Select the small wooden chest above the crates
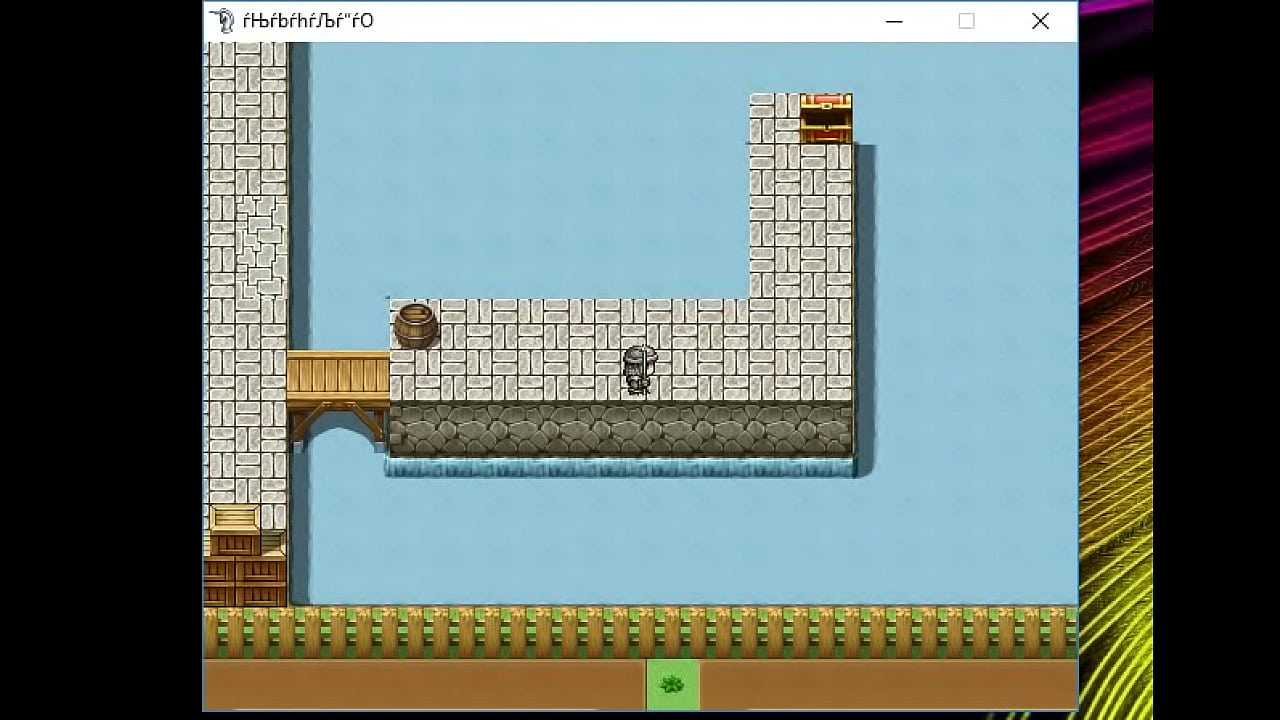This screenshot has height=720, width=1280. pos(235,515)
